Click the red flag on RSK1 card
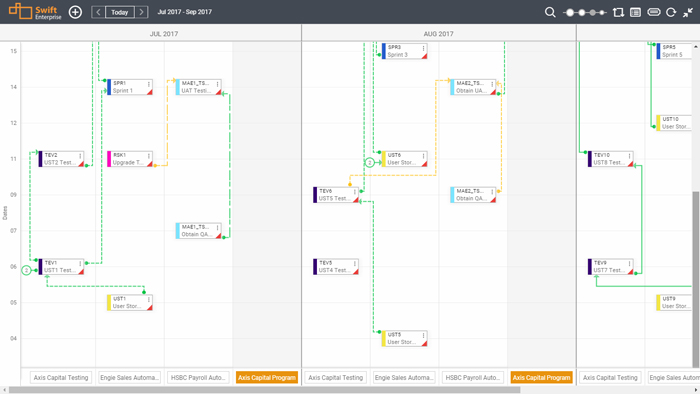This screenshot has height=394, width=700. 150,164
